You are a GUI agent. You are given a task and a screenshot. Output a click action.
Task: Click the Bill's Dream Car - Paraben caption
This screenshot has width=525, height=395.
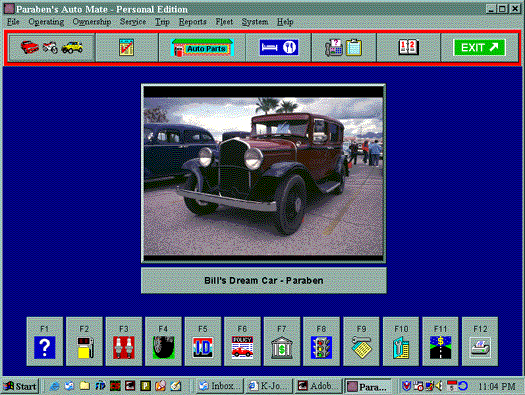pyautogui.click(x=264, y=281)
